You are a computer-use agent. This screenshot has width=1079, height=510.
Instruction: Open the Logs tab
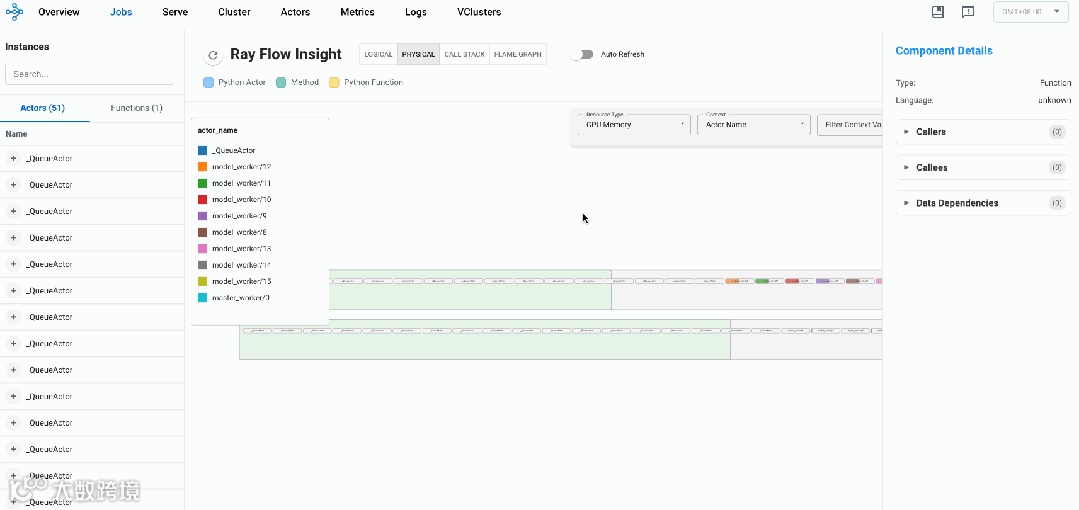pyautogui.click(x=416, y=12)
